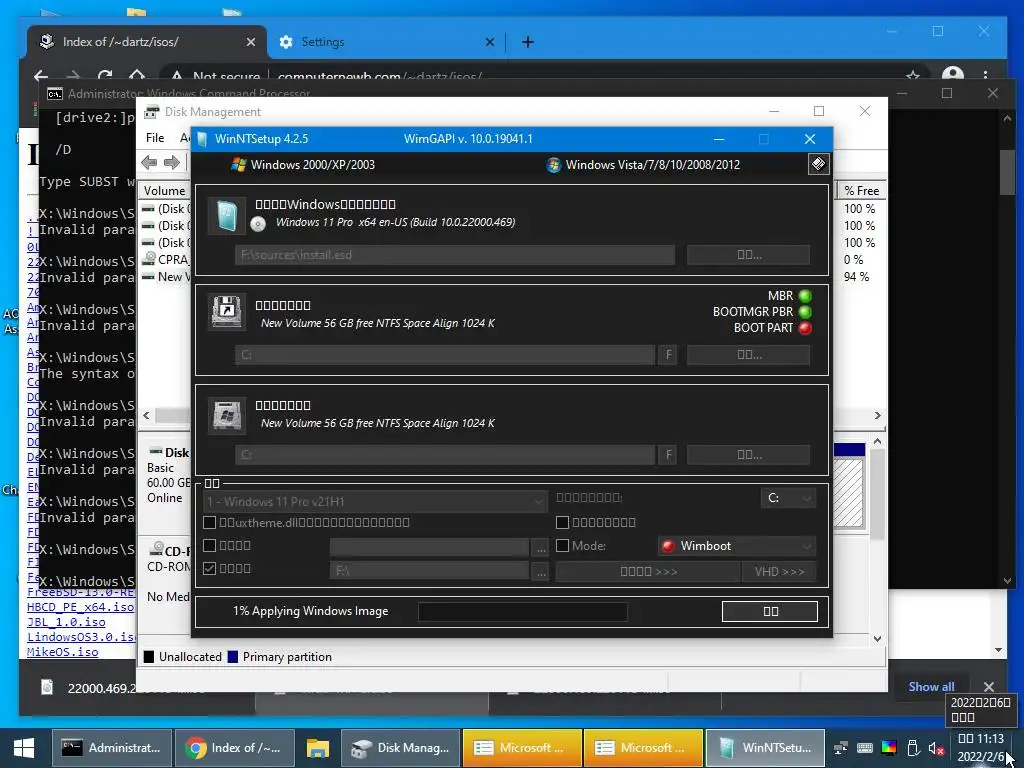This screenshot has width=1024, height=768.
Task: Click the muted volume tray icon
Action: (x=936, y=748)
